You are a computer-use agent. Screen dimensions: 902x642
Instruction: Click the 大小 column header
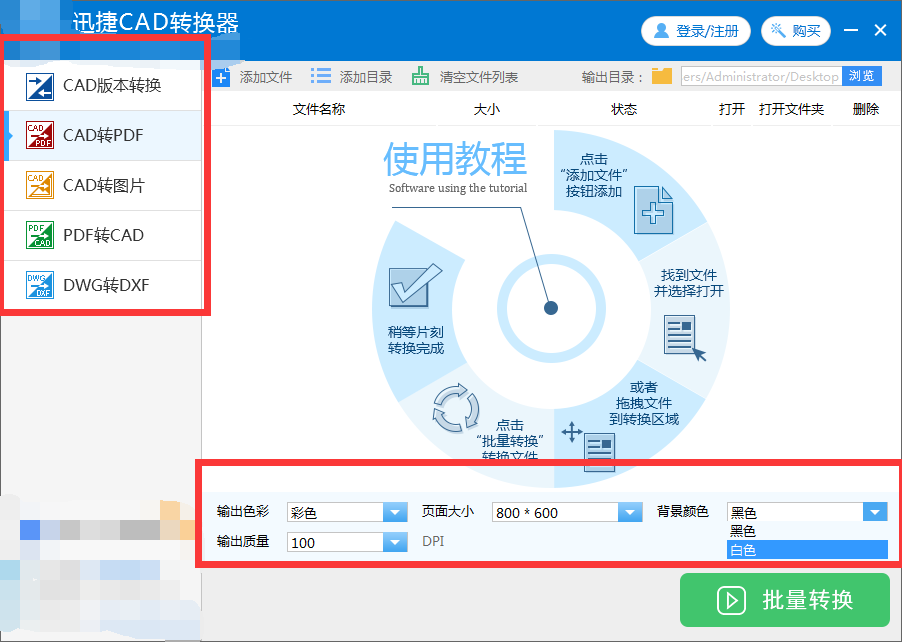(487, 109)
